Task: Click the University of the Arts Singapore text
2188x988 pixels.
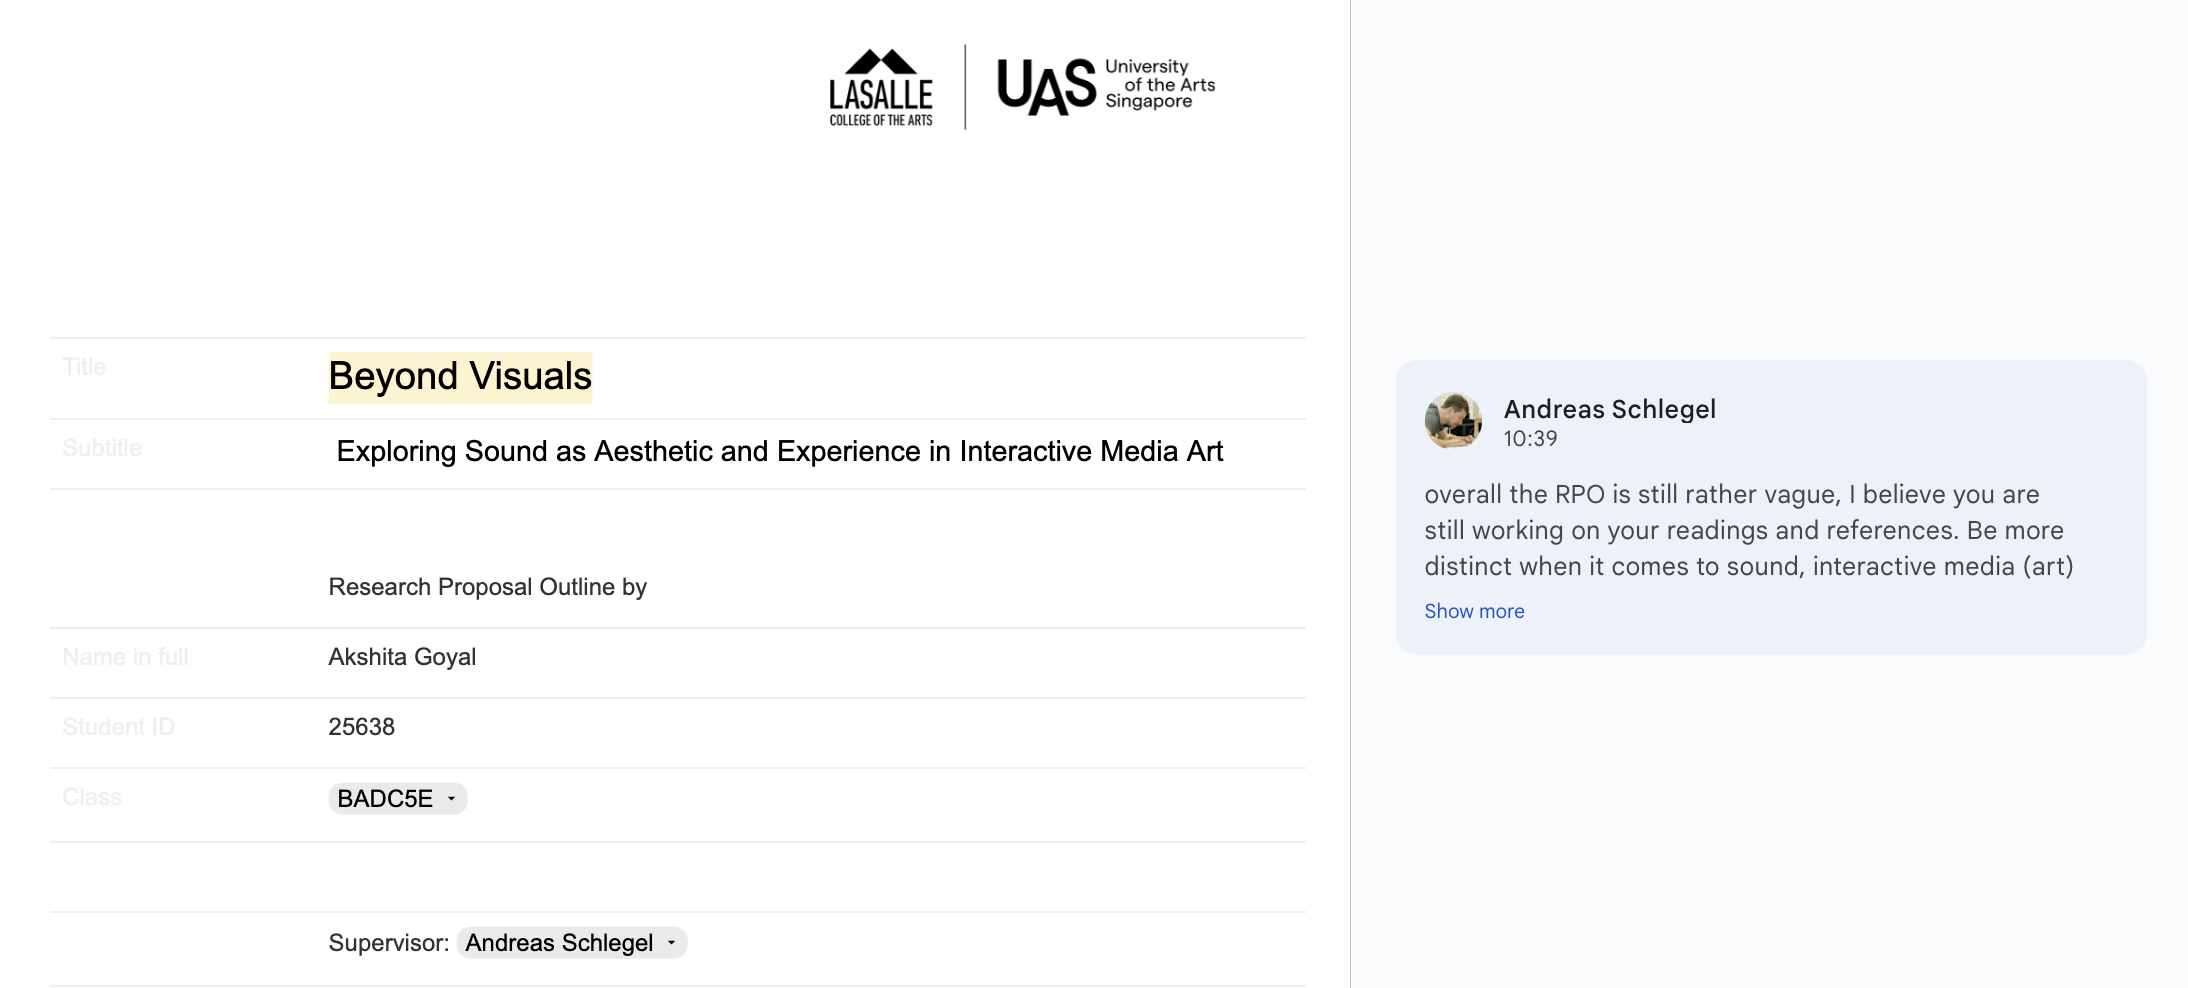Action: pyautogui.click(x=1159, y=84)
